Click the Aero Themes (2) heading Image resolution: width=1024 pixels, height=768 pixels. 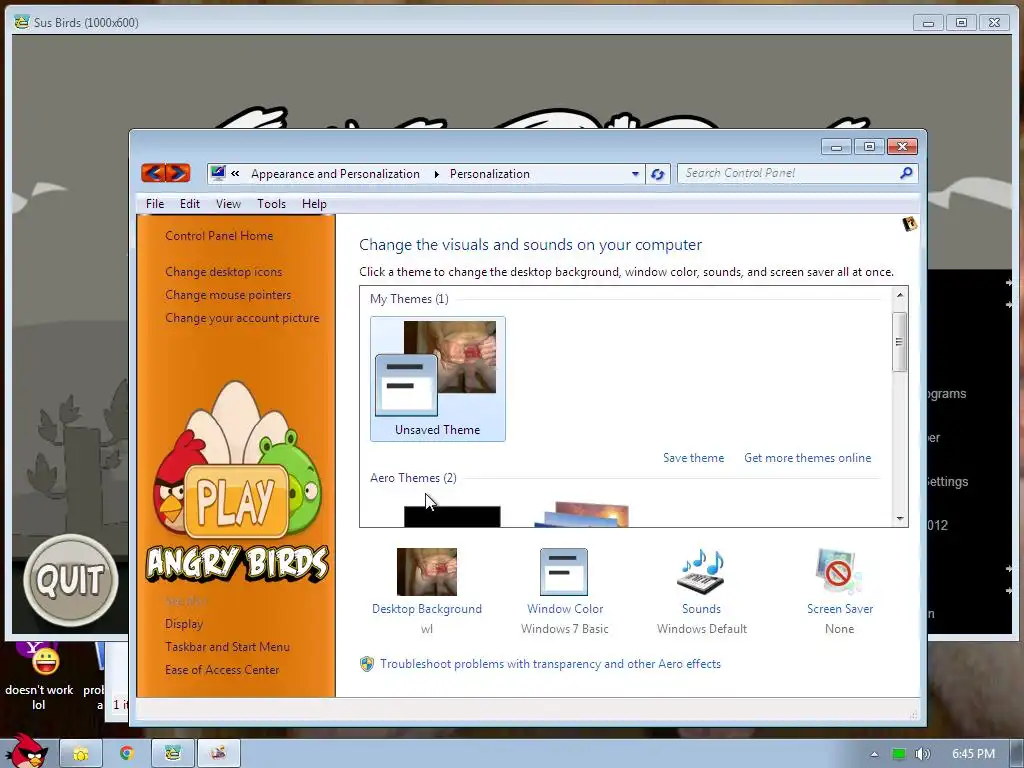click(x=413, y=478)
